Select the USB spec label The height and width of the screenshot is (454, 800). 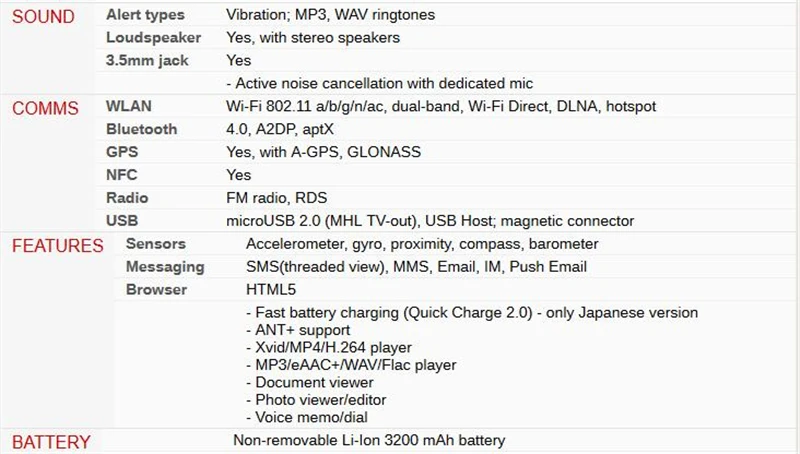click(x=122, y=221)
